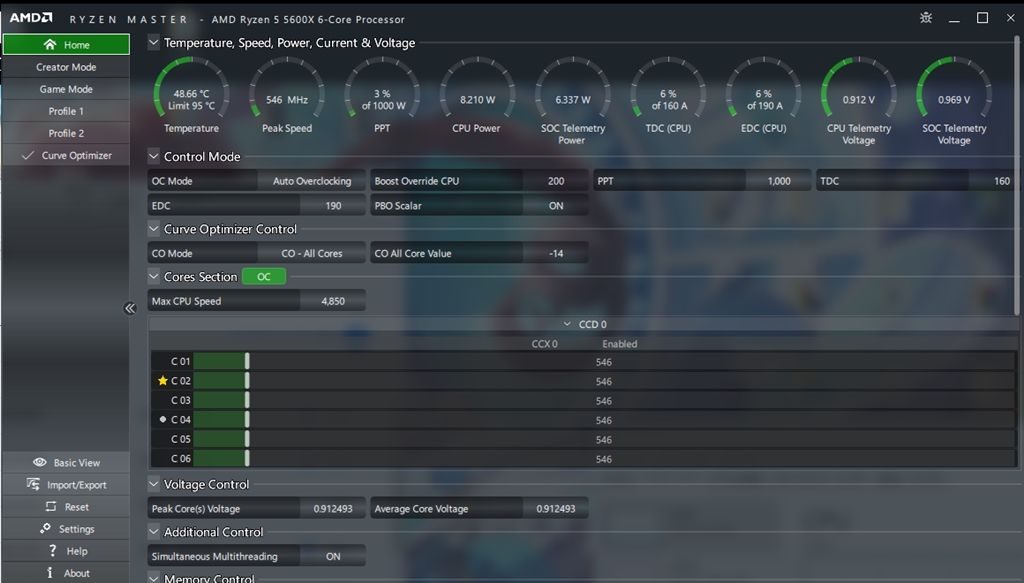The image size is (1024, 583).
Task: Click the AMD logo in title bar
Action: pos(31,18)
